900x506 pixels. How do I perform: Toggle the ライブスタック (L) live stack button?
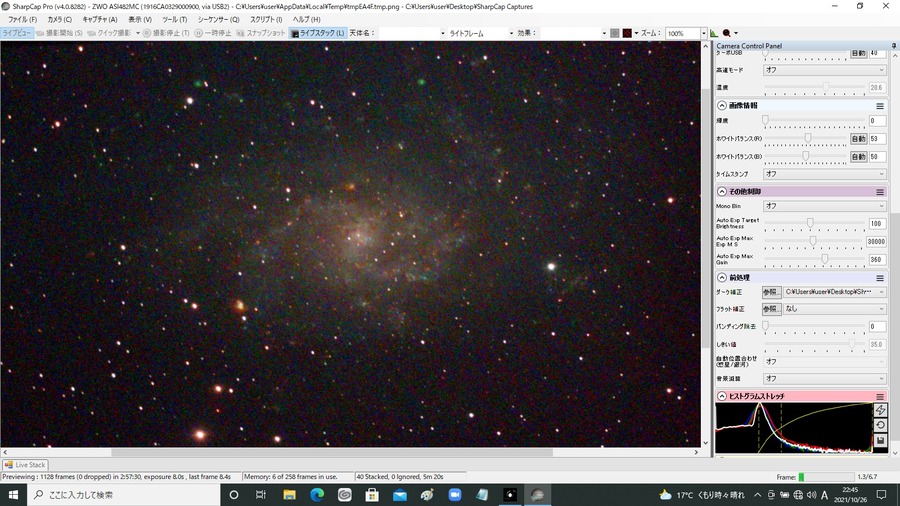point(318,33)
